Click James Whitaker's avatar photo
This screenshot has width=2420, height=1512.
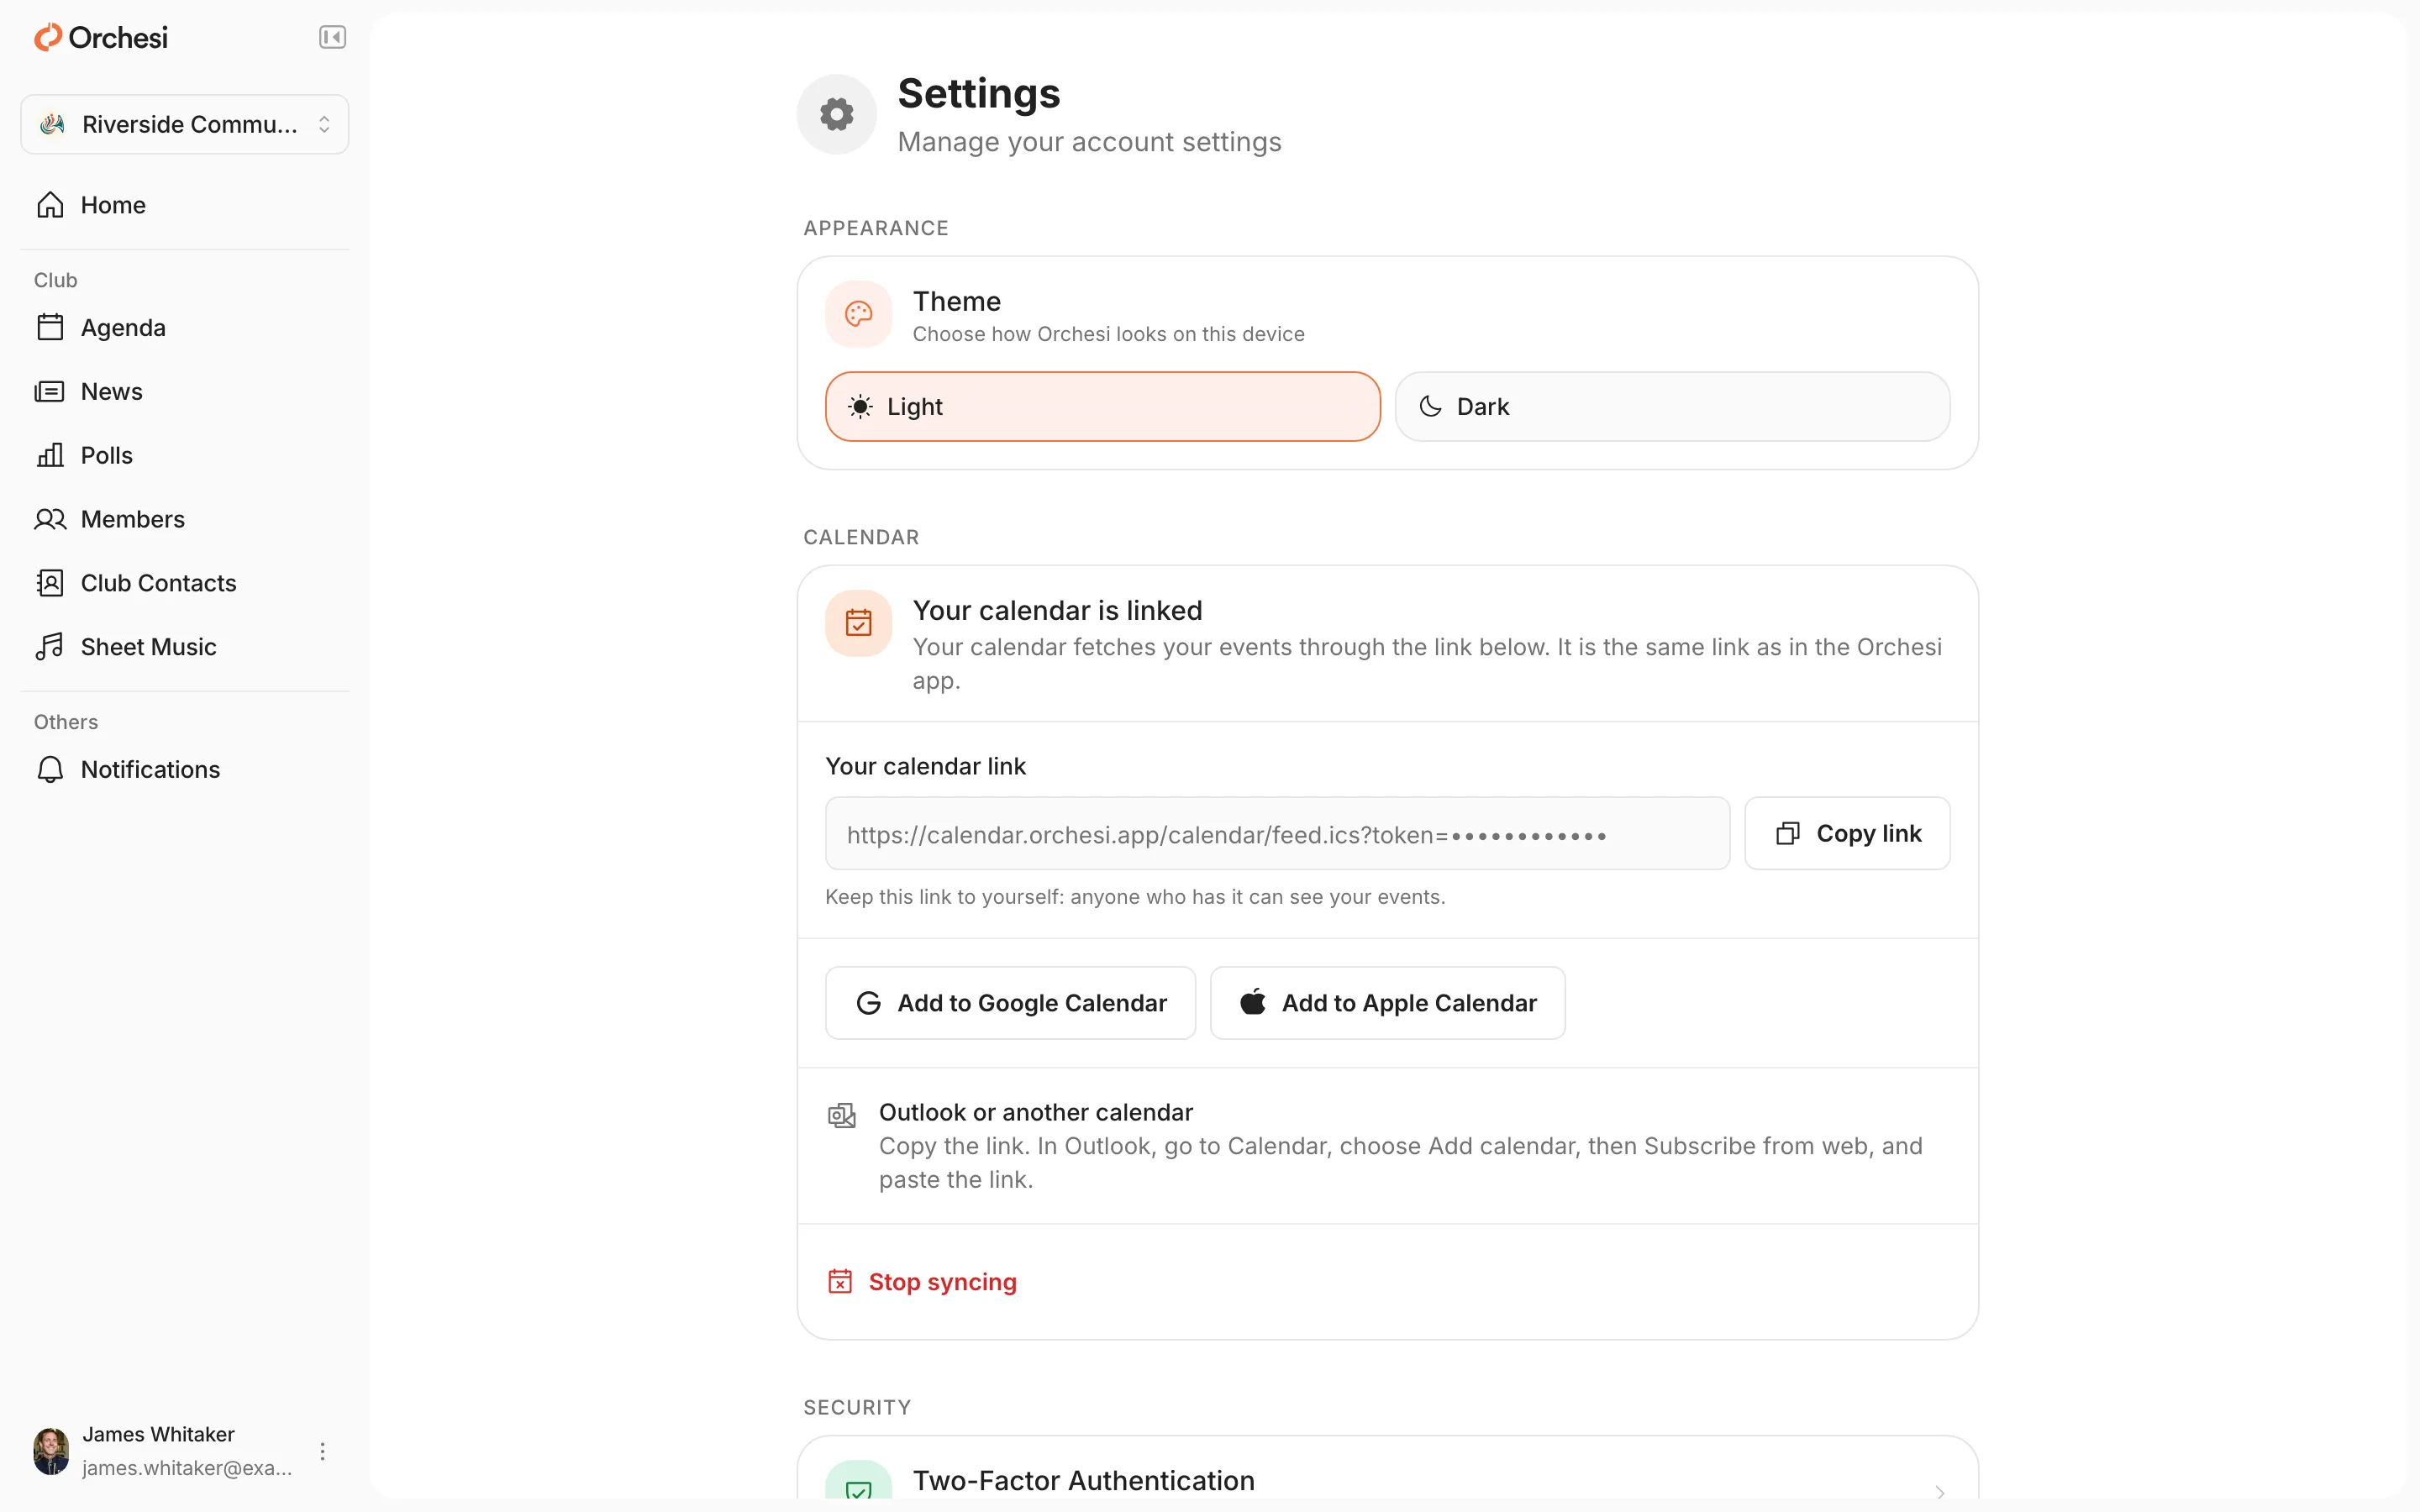click(x=51, y=1451)
